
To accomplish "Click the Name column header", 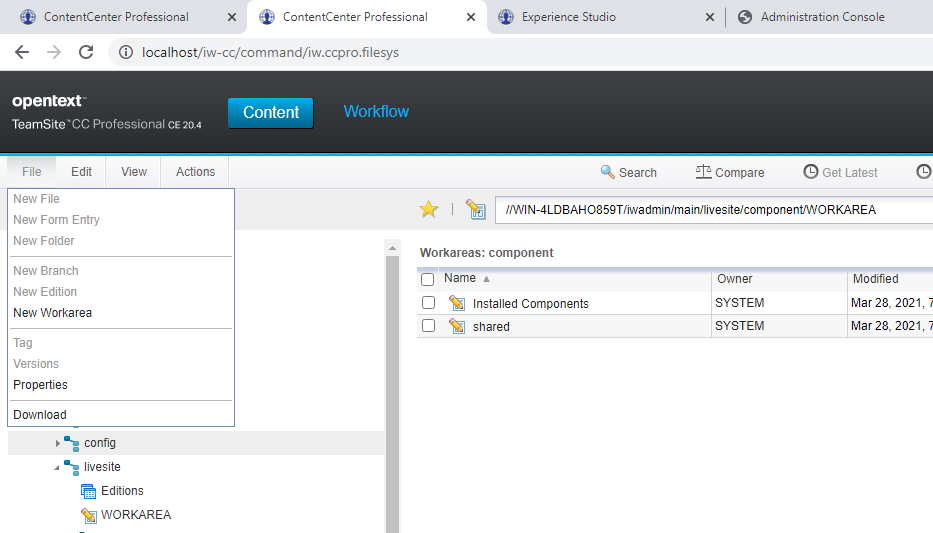I will [x=460, y=278].
